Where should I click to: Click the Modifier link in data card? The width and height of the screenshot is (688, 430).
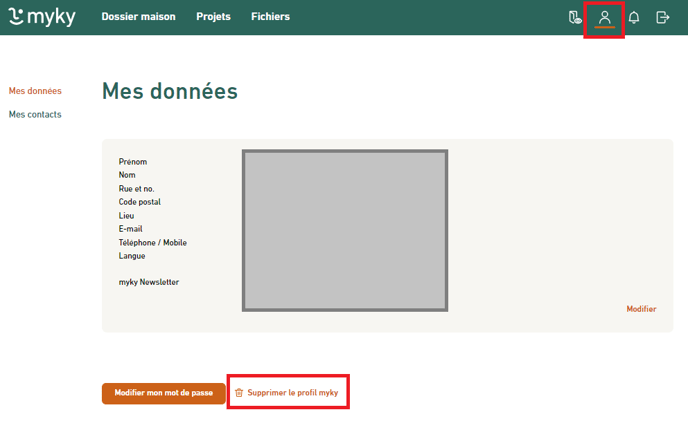pyautogui.click(x=641, y=309)
